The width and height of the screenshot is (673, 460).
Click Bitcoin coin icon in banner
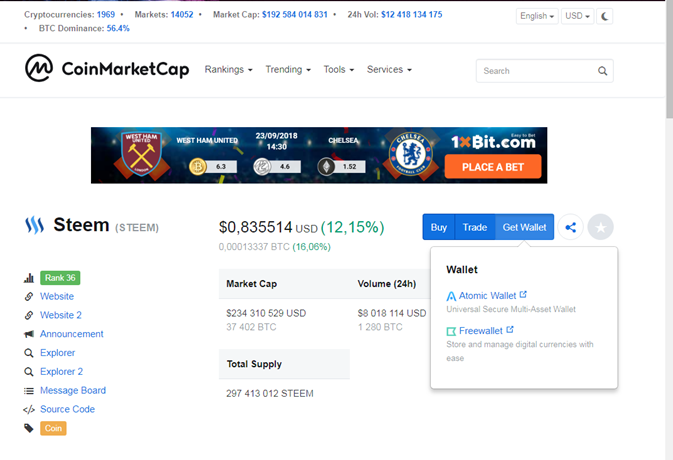pyautogui.click(x=197, y=166)
